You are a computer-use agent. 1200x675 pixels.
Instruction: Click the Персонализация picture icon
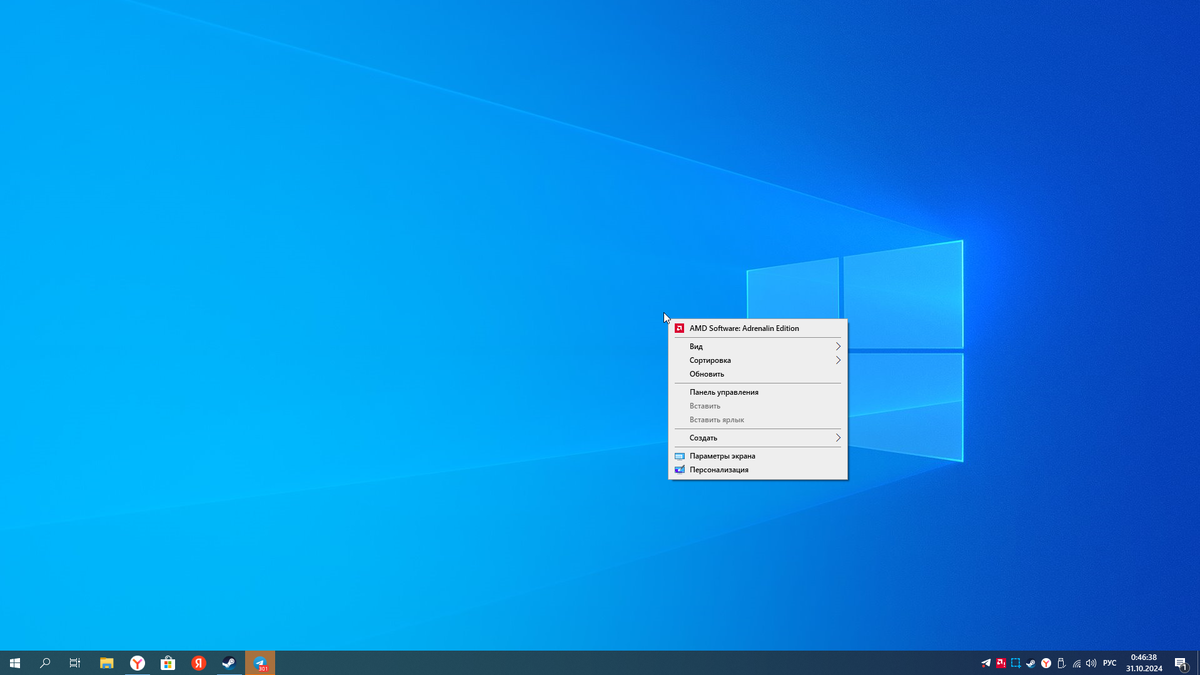(x=680, y=470)
